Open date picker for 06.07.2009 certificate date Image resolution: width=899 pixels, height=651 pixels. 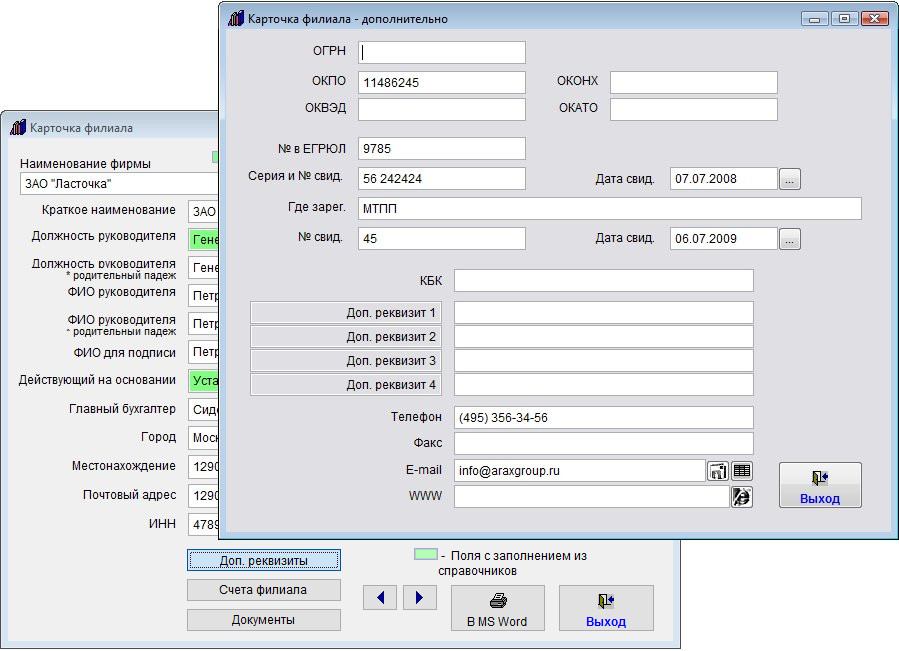pos(790,239)
